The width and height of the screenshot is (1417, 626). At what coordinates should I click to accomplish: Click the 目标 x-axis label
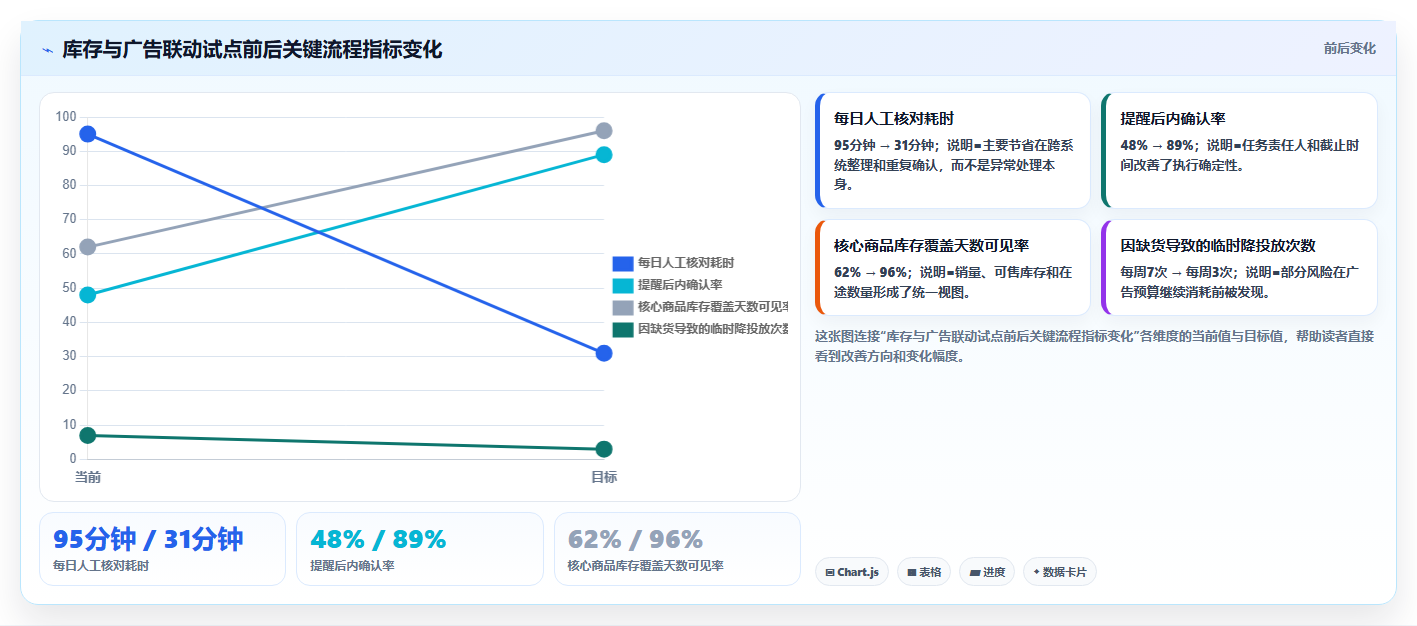(x=604, y=477)
